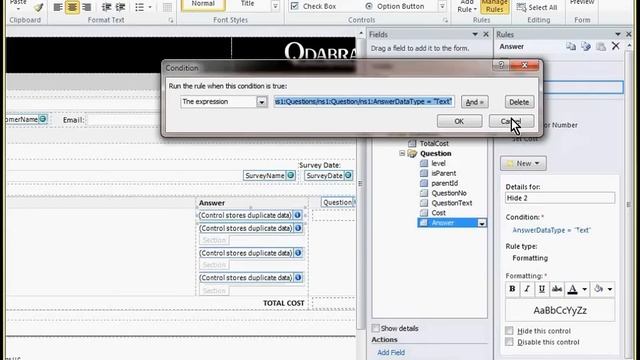Open the bullets list dropdown arrow
Image resolution: width=640 pixels, height=360 pixels.
pos(150,7)
